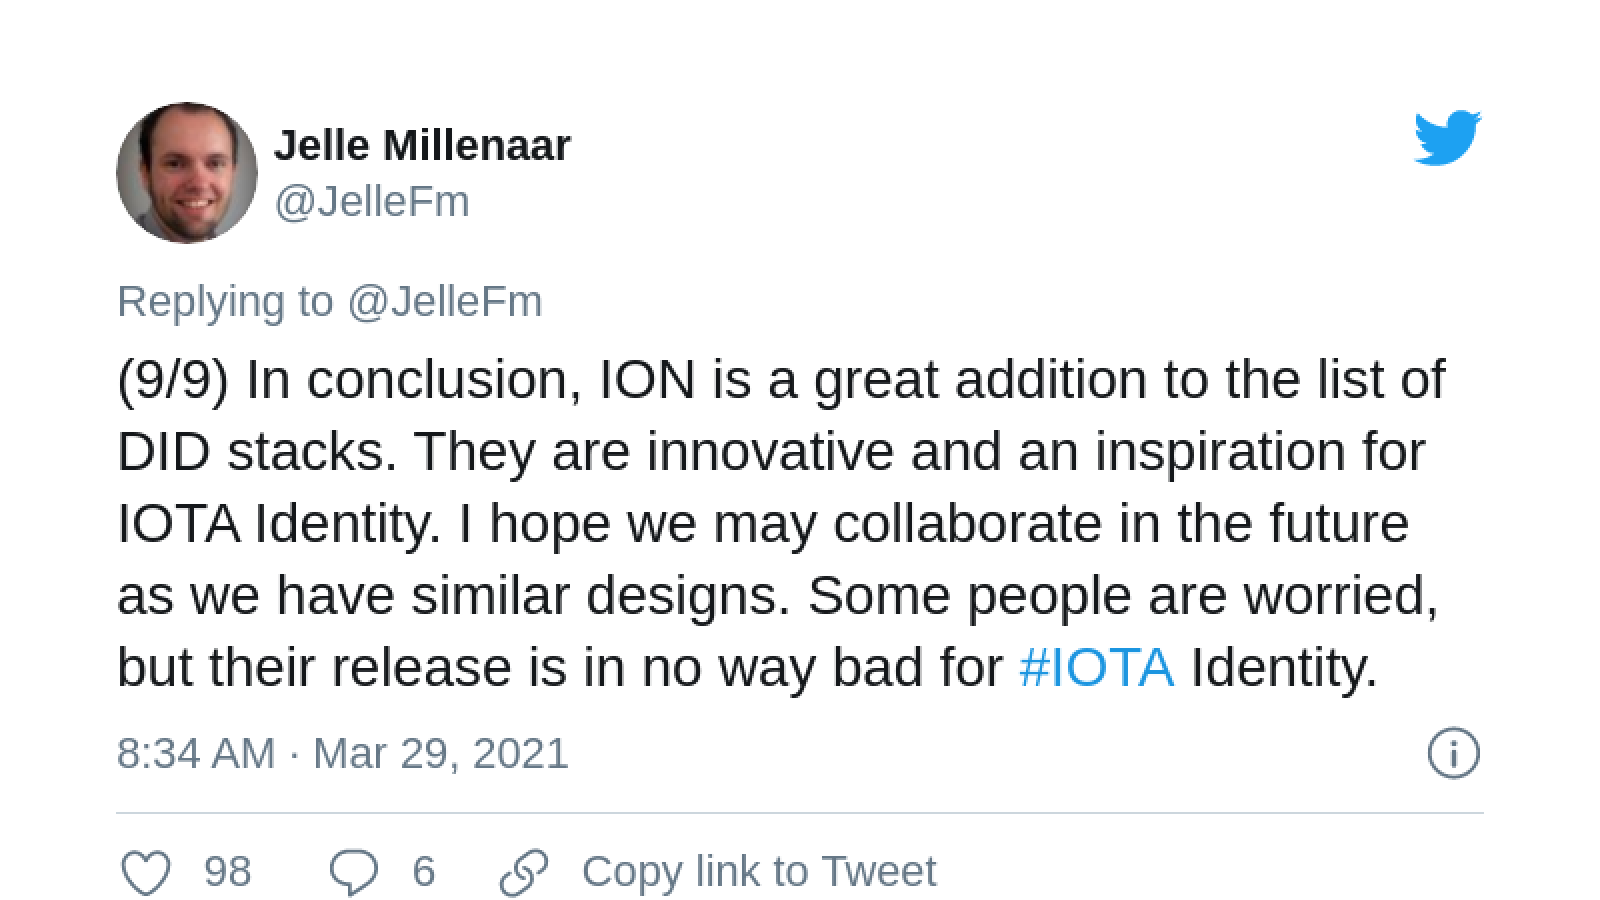This screenshot has height=900, width=1600.
Task: Open the @JelleFm handle below the name
Action: point(372,202)
